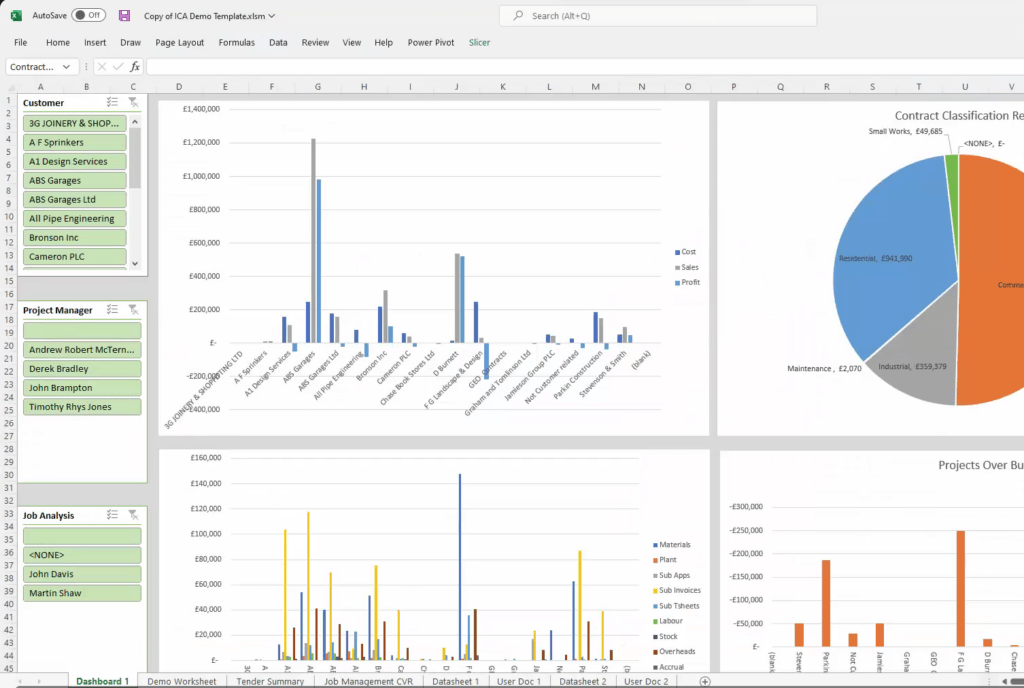Select Bronson Inc customer
The height and width of the screenshot is (688, 1024).
(x=74, y=238)
